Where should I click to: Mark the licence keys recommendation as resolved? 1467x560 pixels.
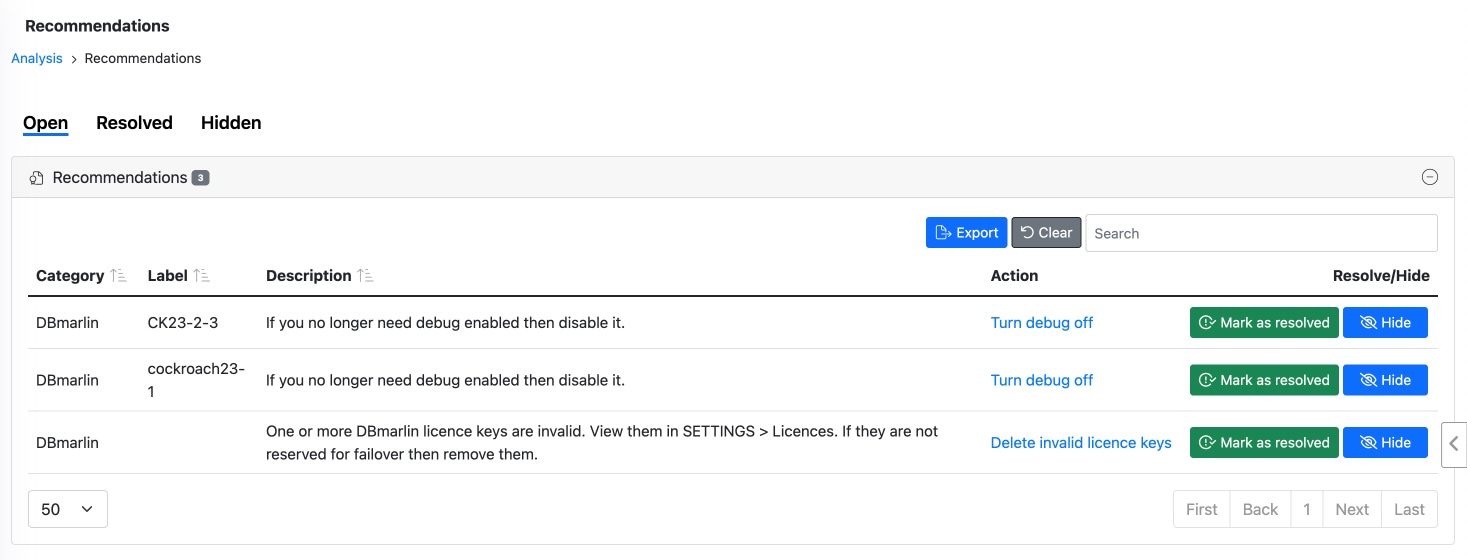[1264, 443]
